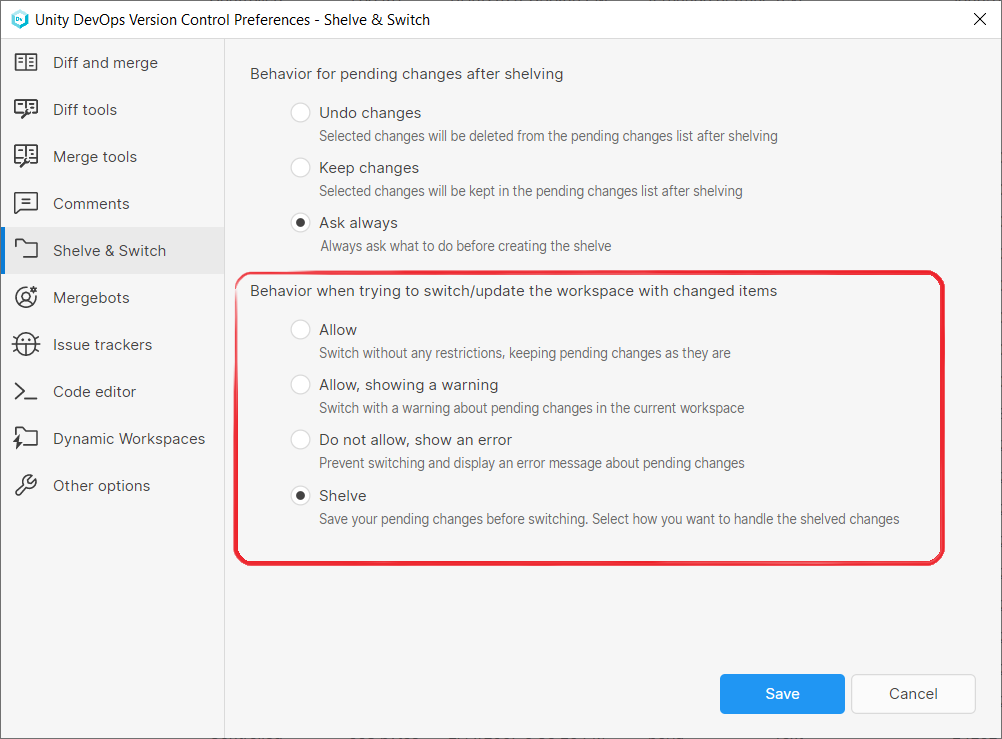Image resolution: width=1002 pixels, height=739 pixels.
Task: Select the Diff tools icon
Action: [26, 110]
